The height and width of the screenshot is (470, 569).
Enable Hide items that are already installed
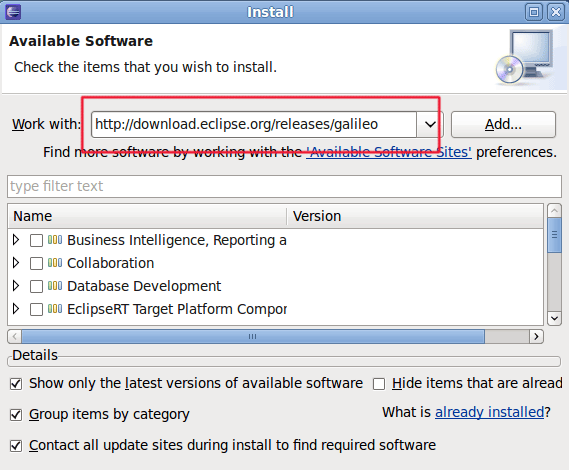[379, 384]
